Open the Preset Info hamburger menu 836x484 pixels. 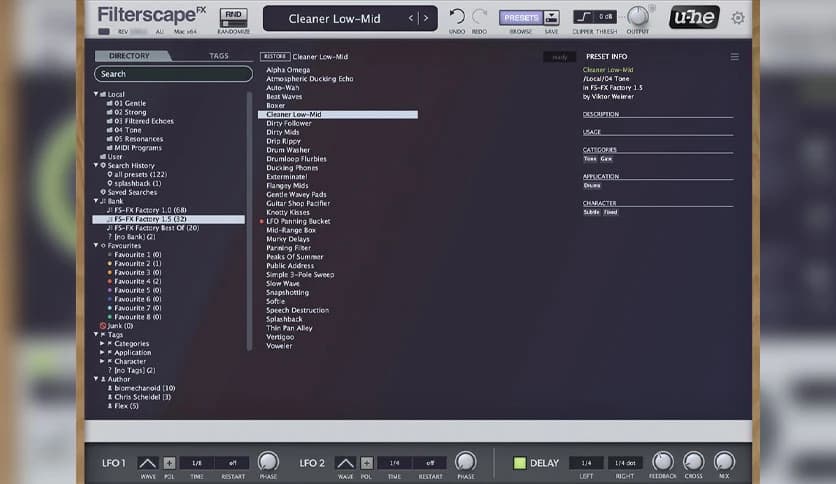coord(735,57)
